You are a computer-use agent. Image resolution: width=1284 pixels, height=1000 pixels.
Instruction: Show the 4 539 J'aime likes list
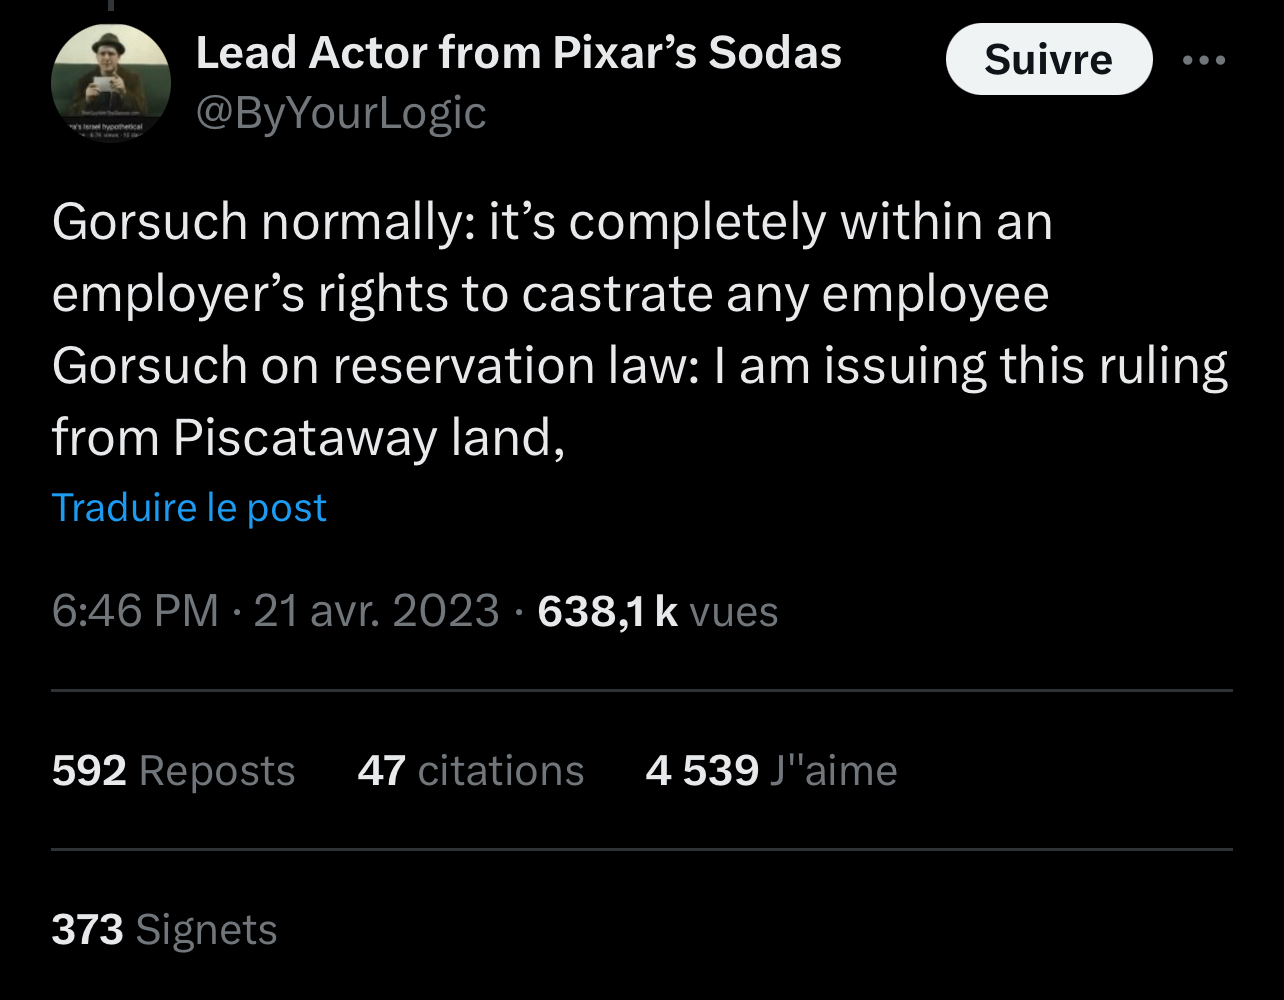771,771
